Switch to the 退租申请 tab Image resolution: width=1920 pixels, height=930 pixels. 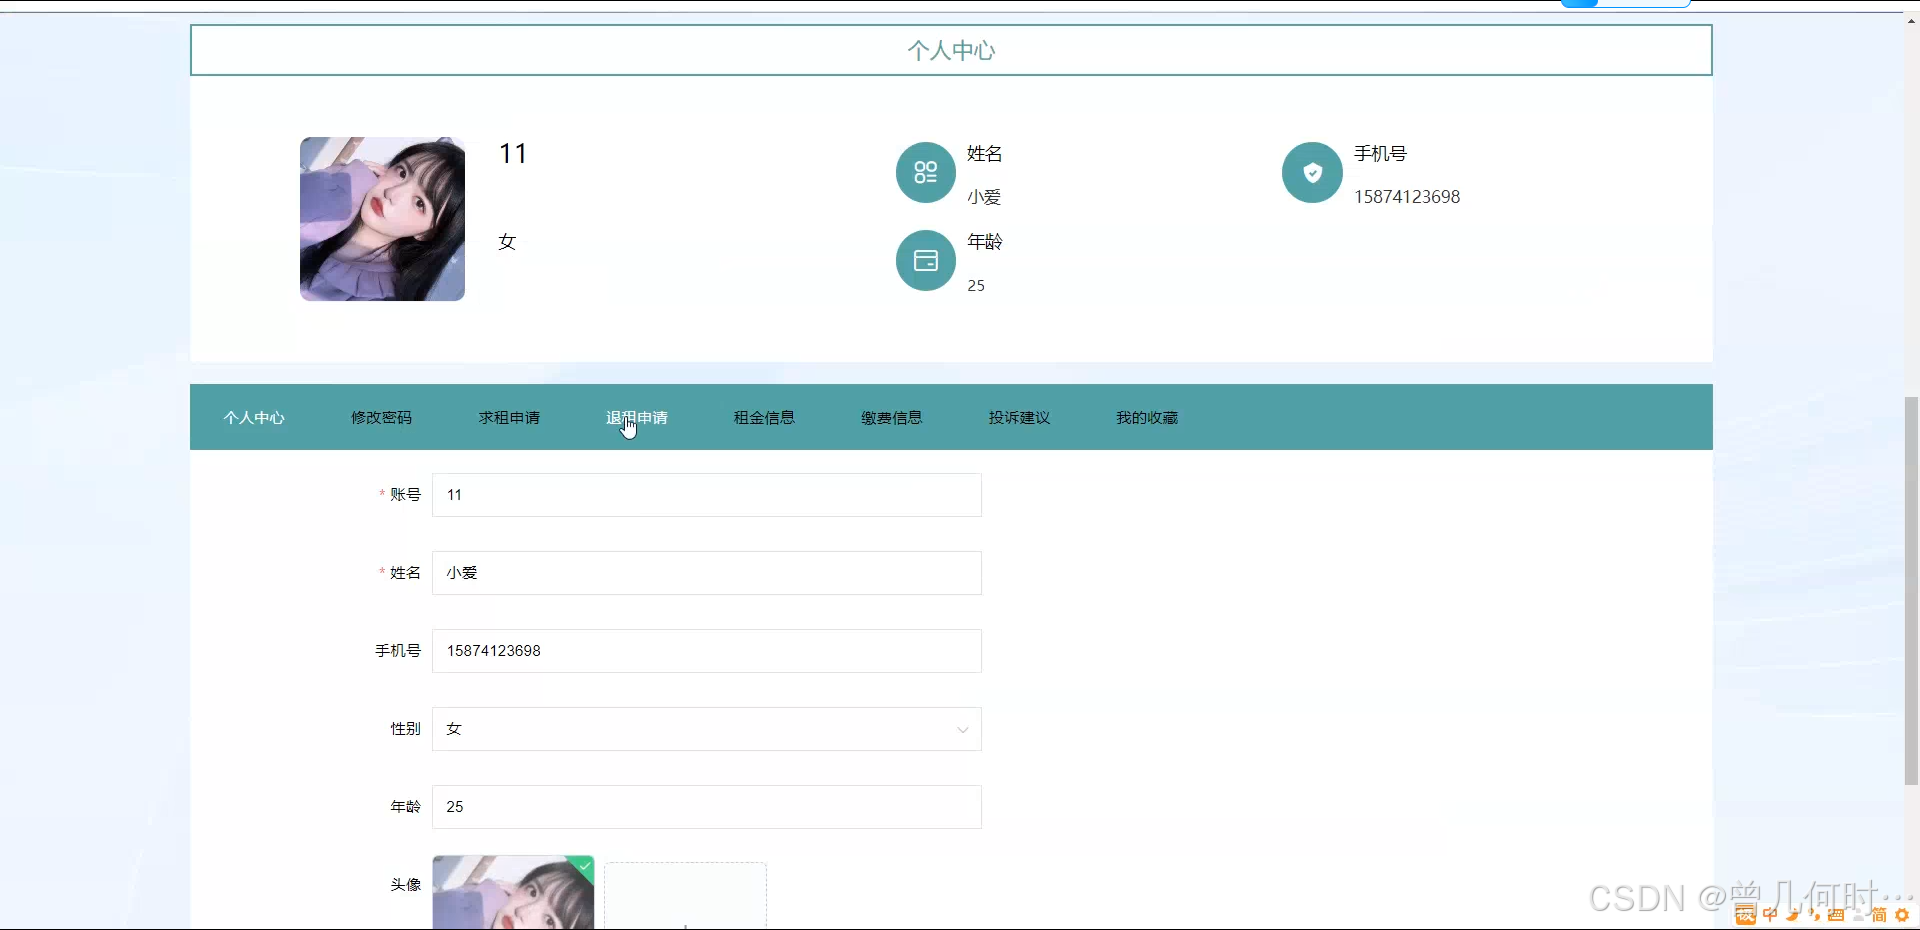point(636,418)
